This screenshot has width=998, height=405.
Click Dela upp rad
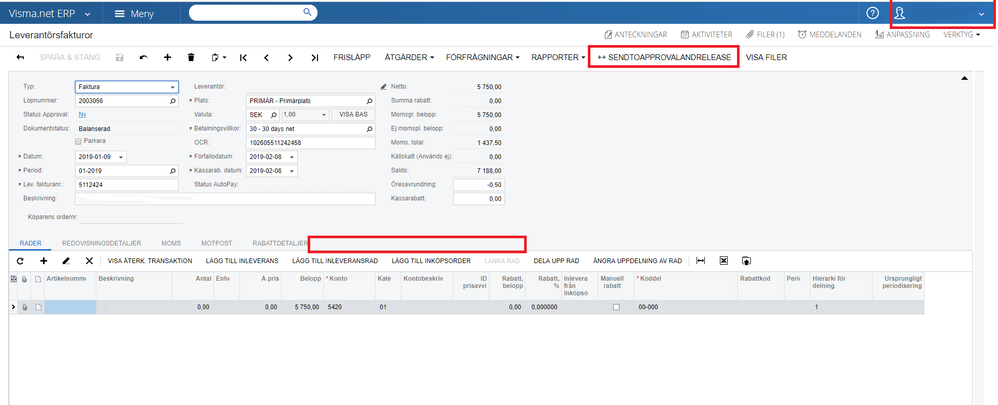[556, 261]
